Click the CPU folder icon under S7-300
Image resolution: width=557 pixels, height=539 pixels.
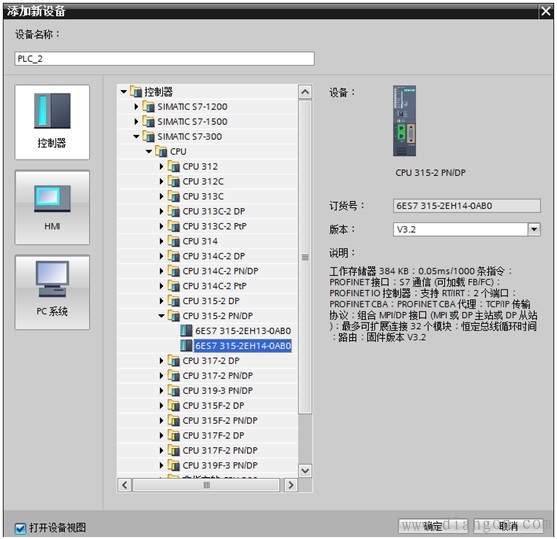[161, 151]
